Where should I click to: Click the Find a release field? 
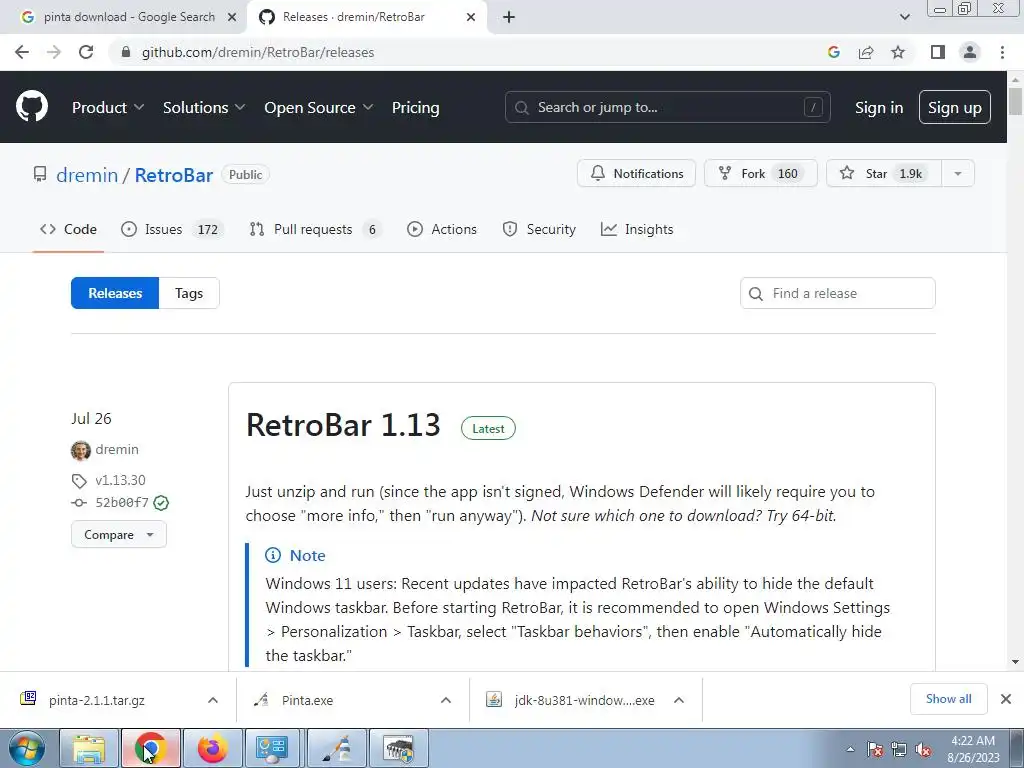[837, 293]
